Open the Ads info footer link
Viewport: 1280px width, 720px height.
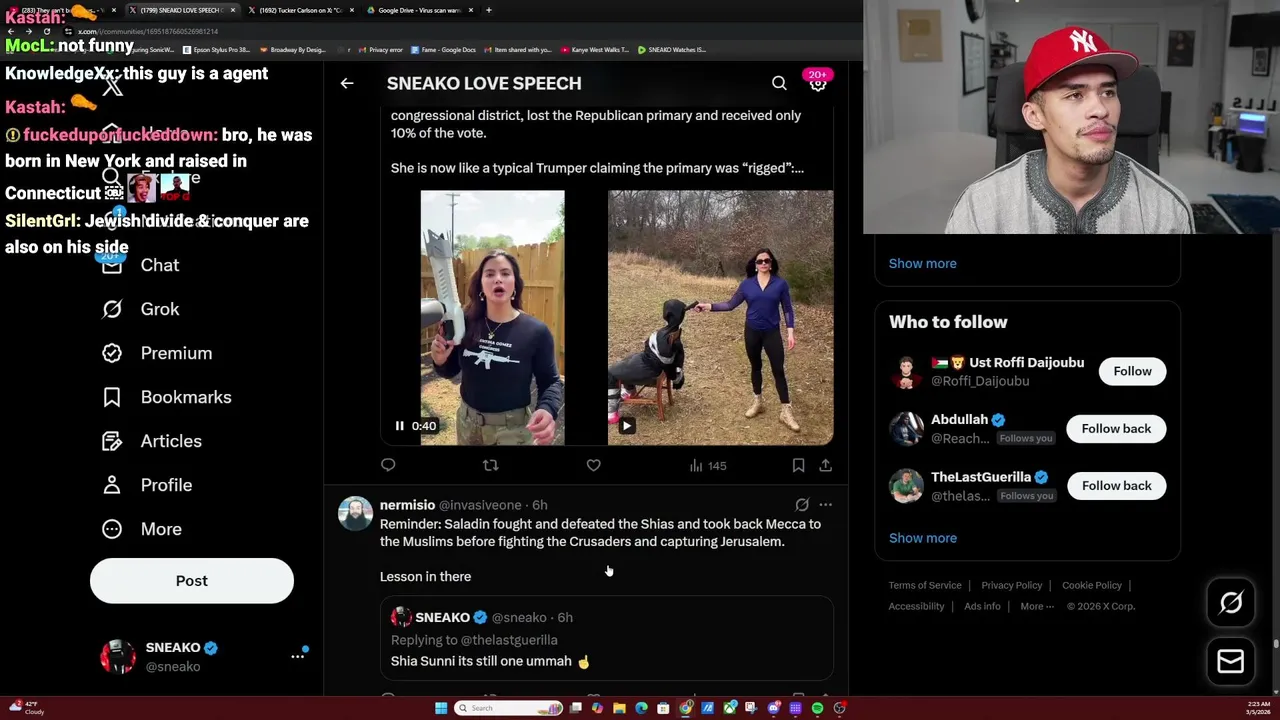click(982, 606)
